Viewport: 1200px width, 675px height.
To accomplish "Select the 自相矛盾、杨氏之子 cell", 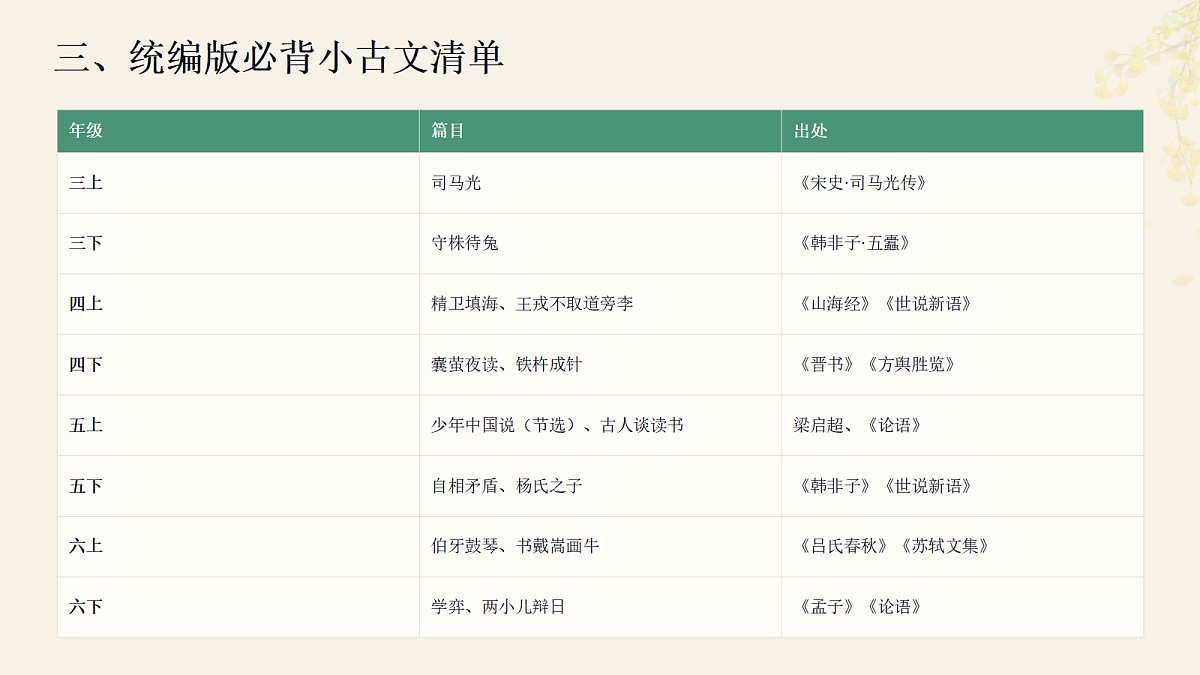I will (600, 486).
